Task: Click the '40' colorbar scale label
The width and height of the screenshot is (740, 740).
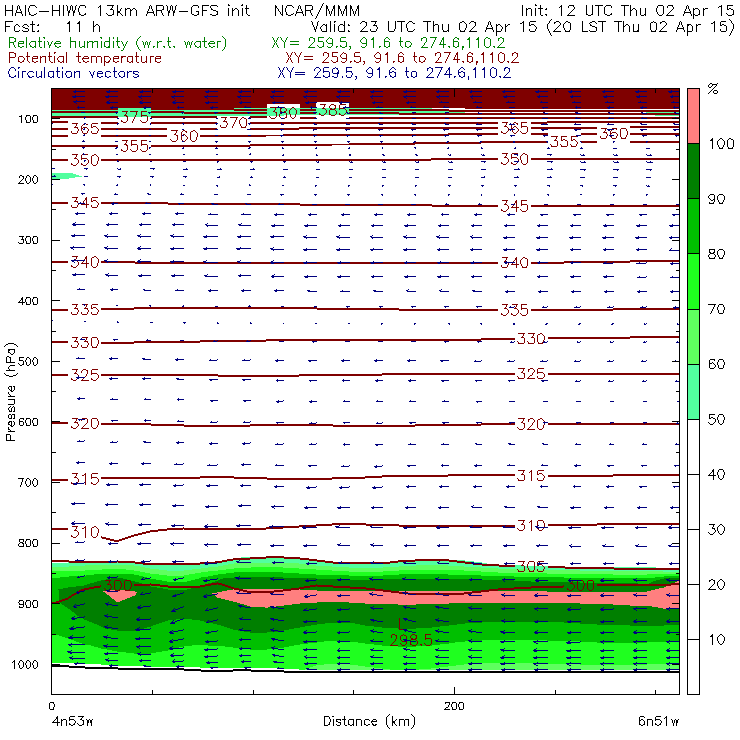Action: coord(716,475)
